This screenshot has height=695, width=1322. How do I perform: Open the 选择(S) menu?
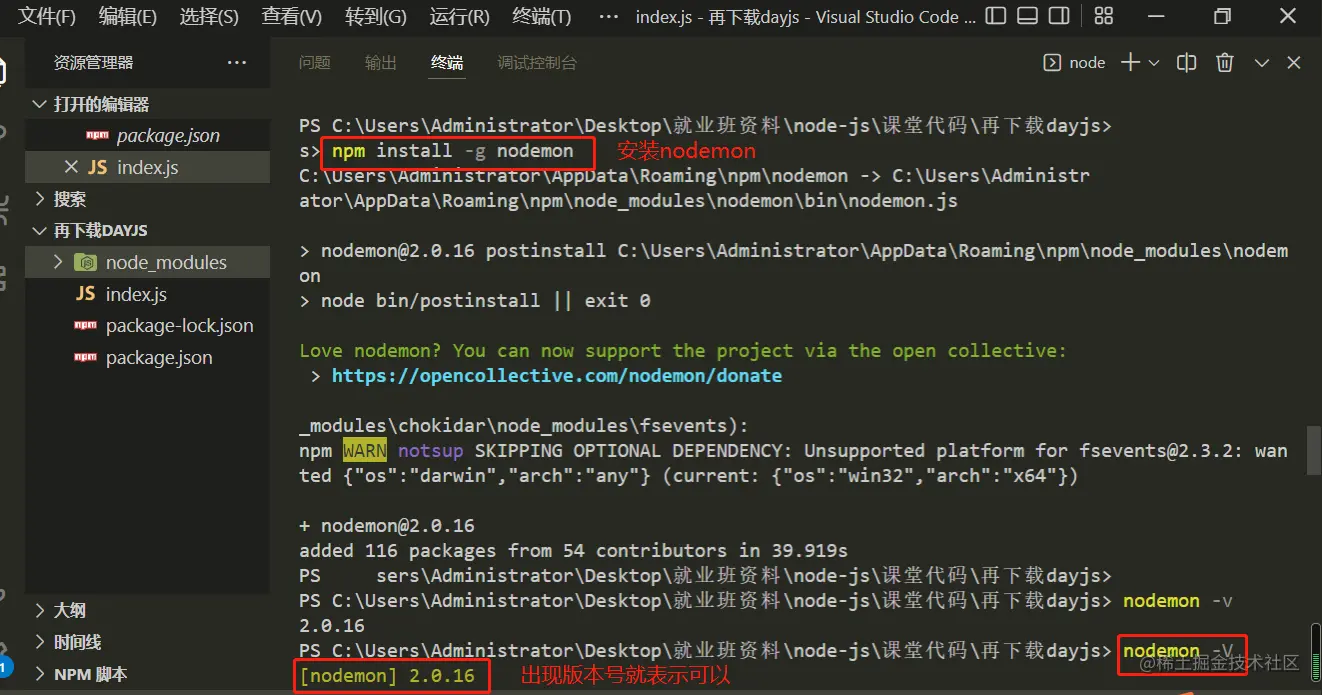click(209, 17)
